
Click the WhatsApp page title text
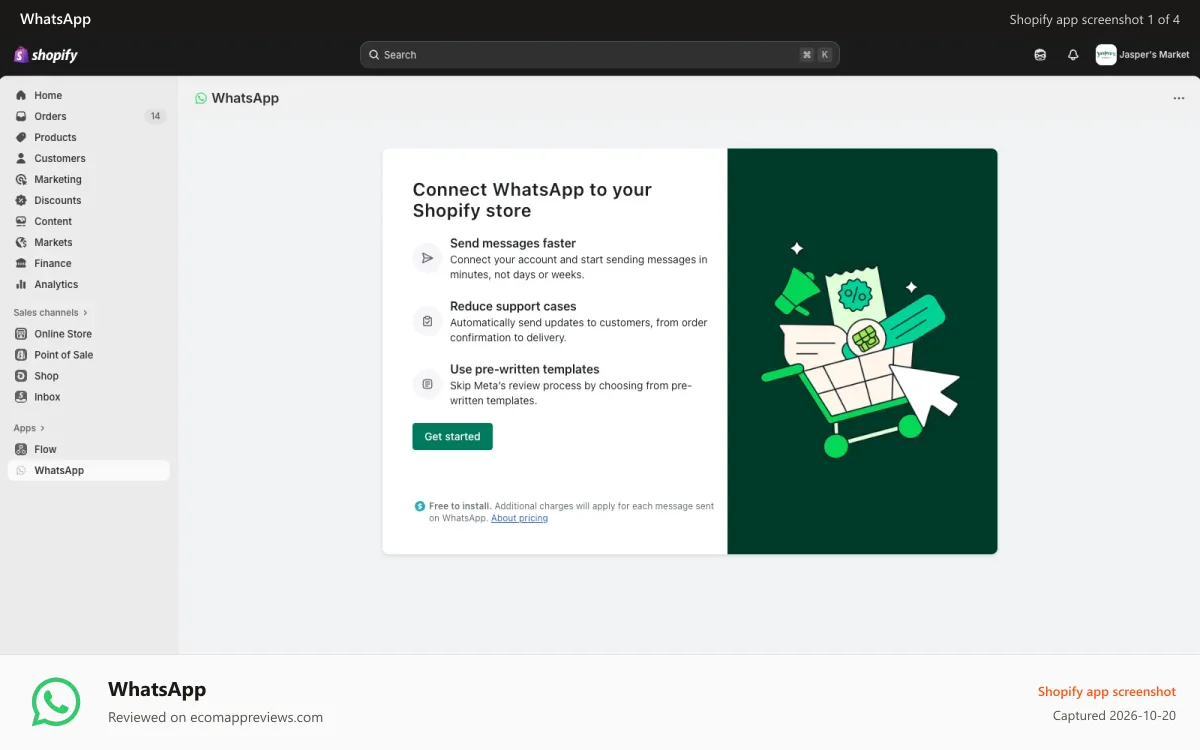tap(245, 98)
